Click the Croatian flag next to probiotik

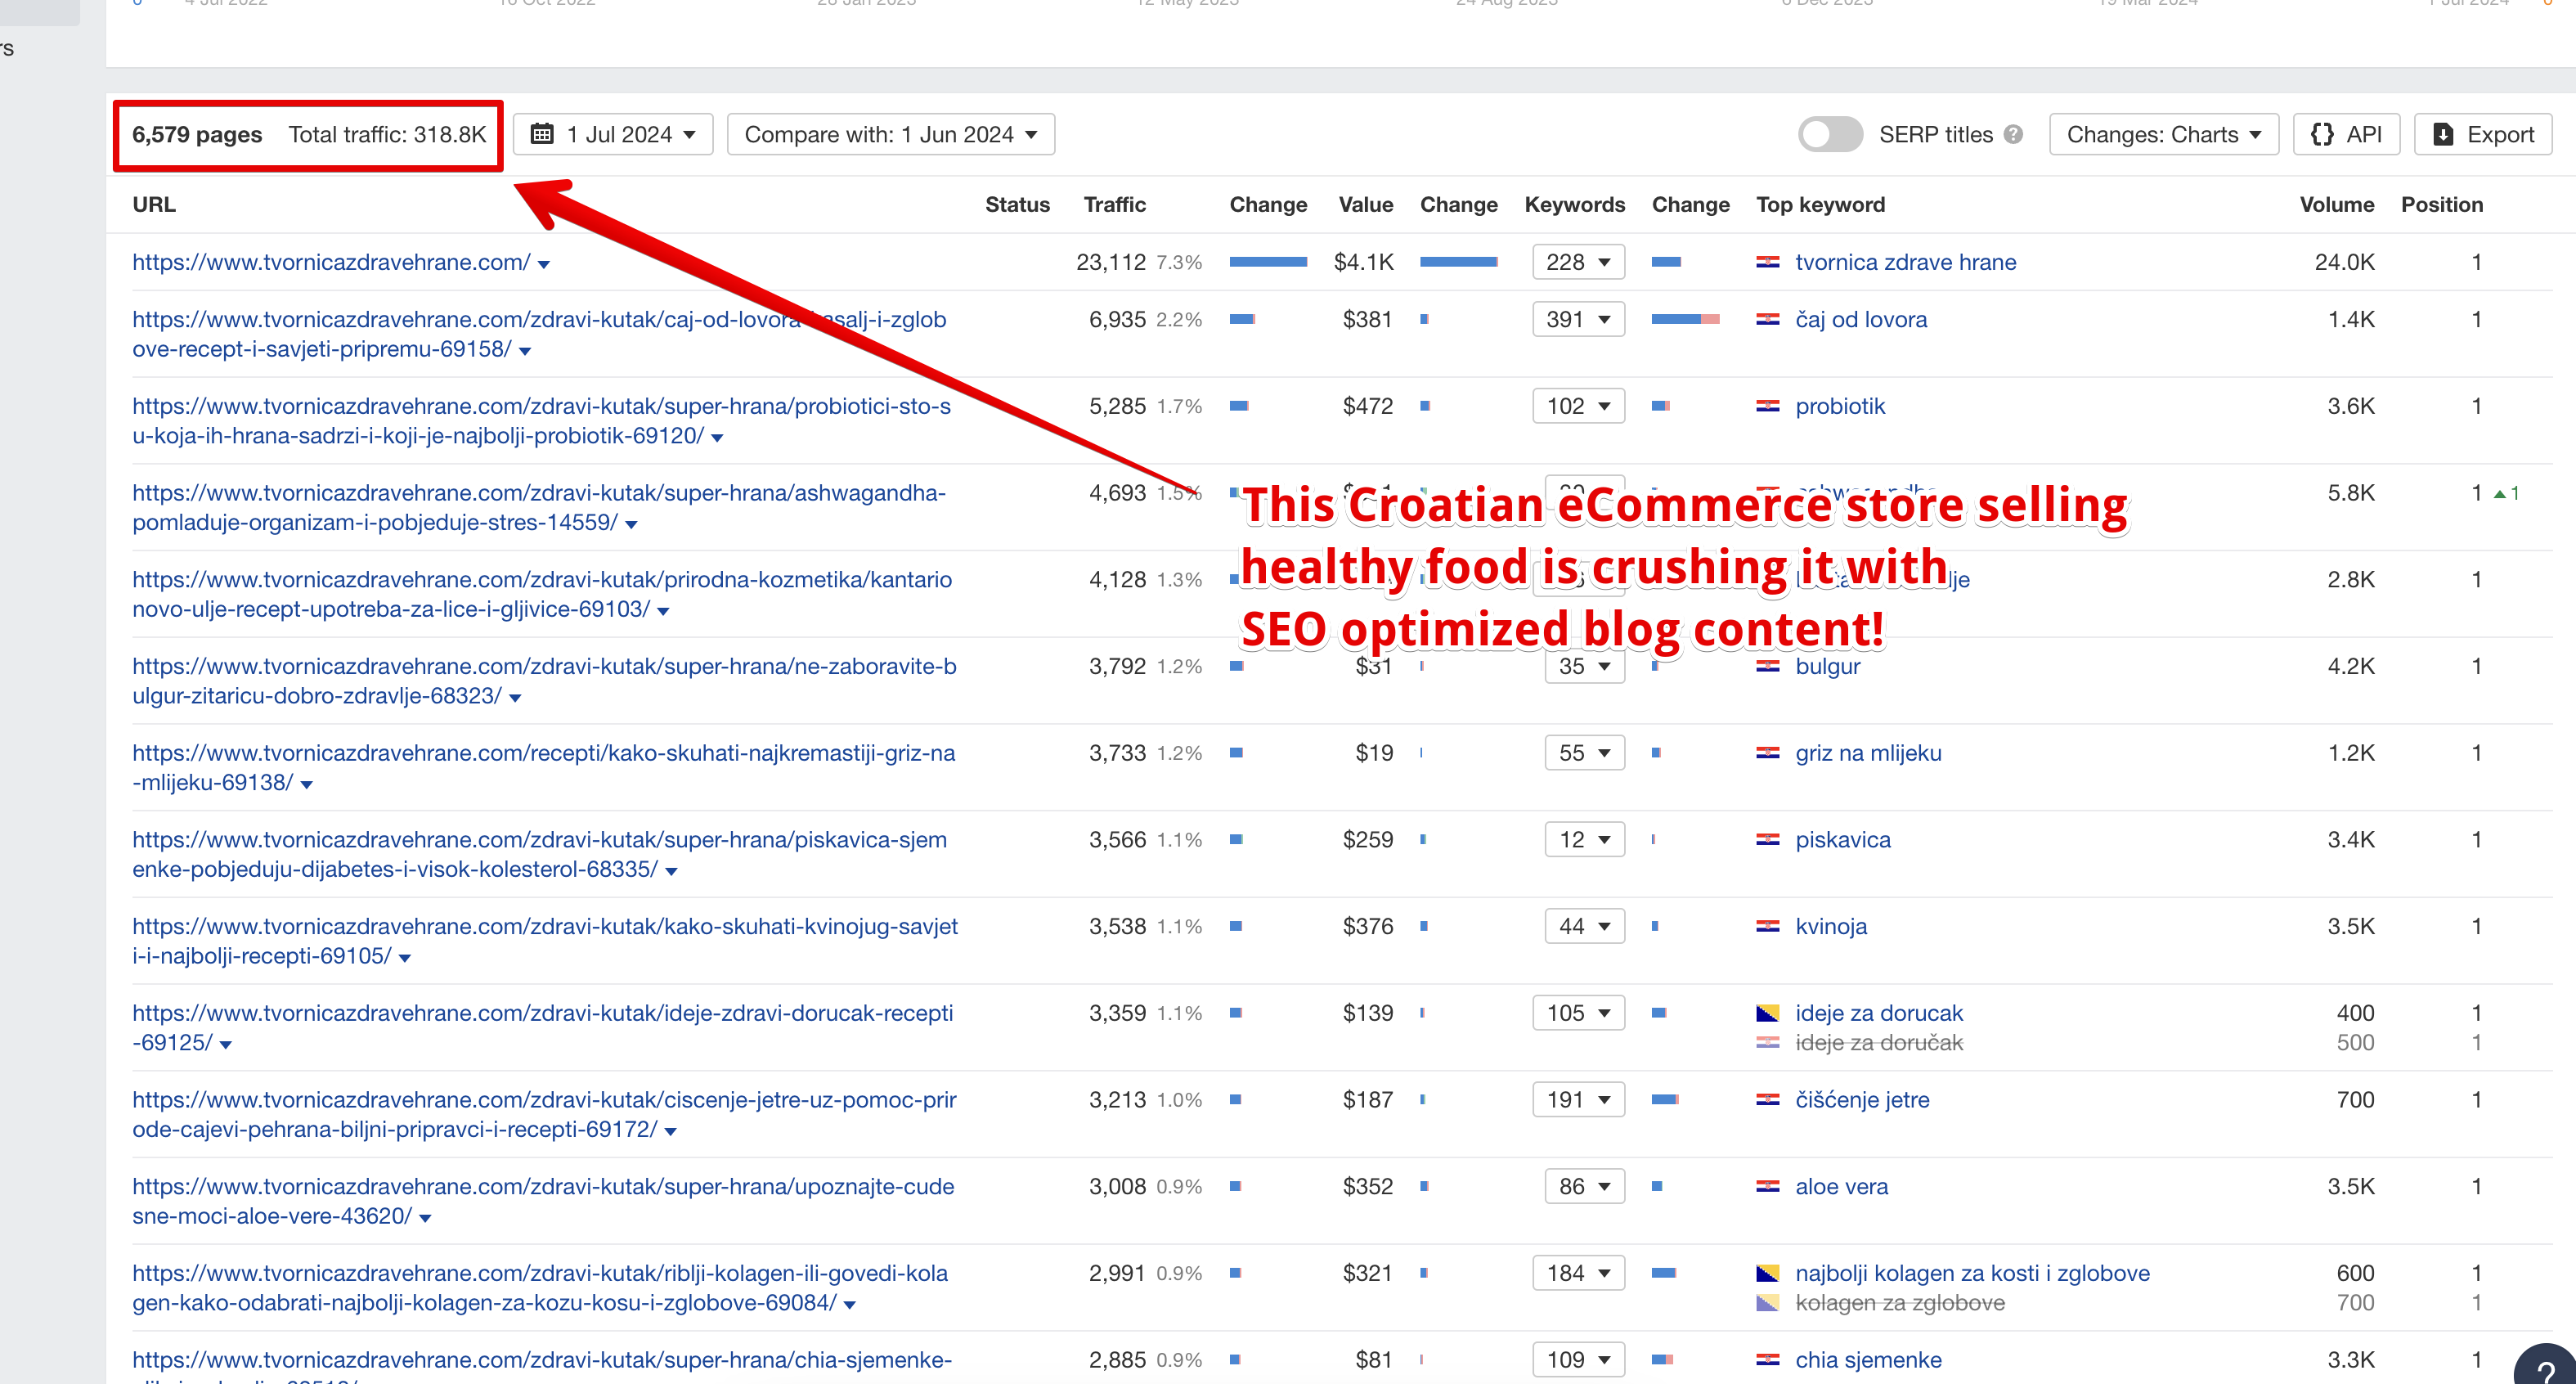pos(1767,406)
